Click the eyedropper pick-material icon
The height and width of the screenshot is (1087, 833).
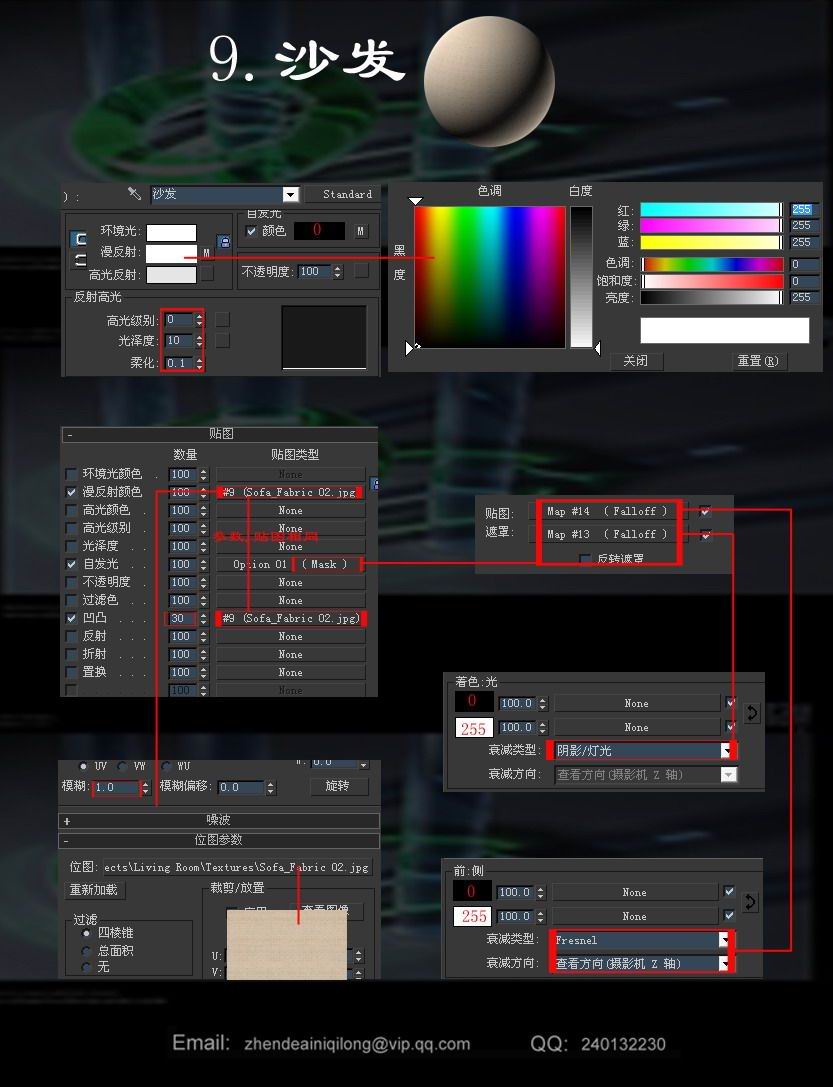134,193
